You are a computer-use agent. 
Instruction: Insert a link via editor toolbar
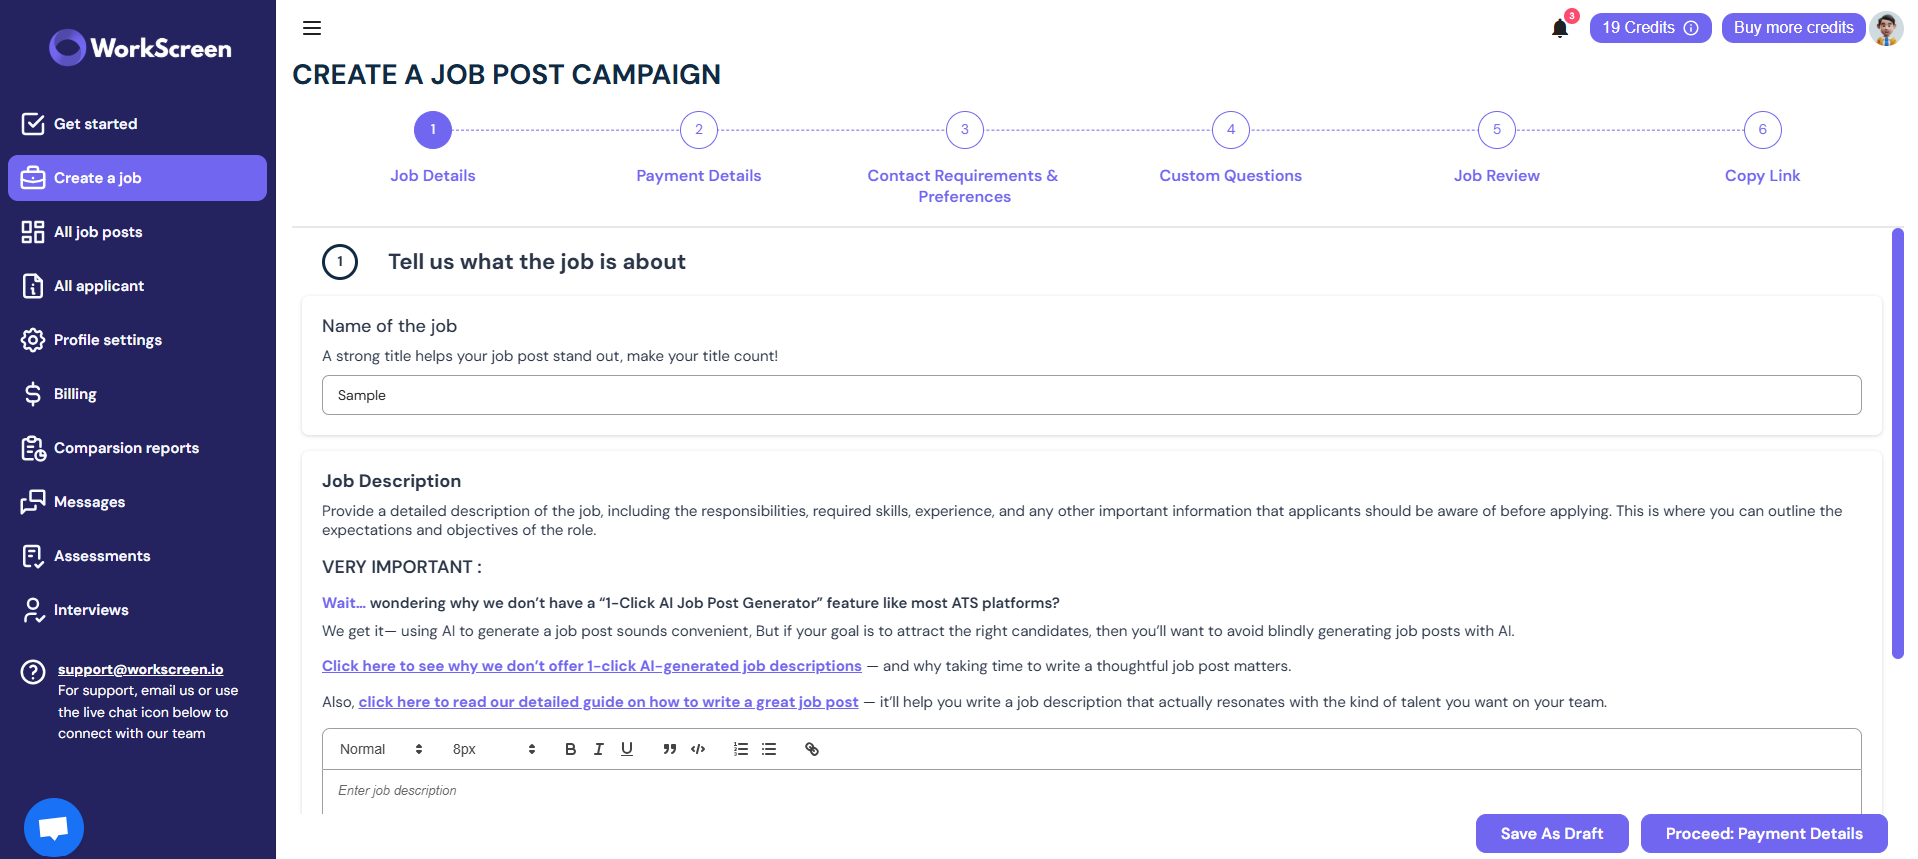(812, 749)
